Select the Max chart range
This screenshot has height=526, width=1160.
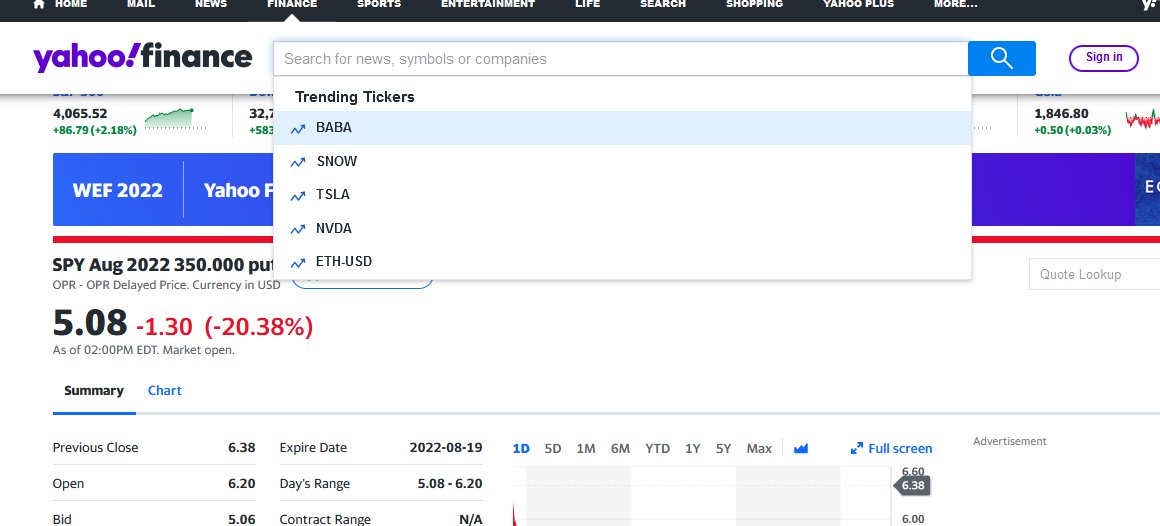click(759, 448)
